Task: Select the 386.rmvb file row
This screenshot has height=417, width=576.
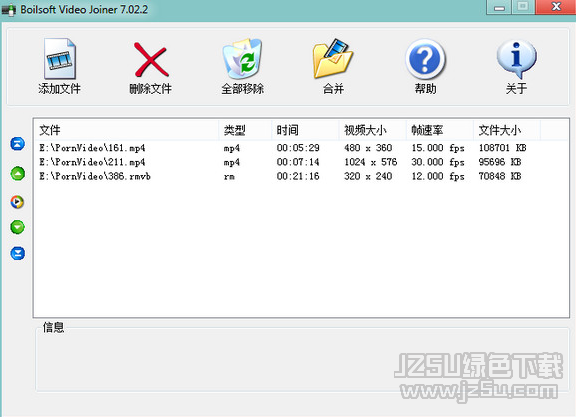Action: (x=301, y=176)
